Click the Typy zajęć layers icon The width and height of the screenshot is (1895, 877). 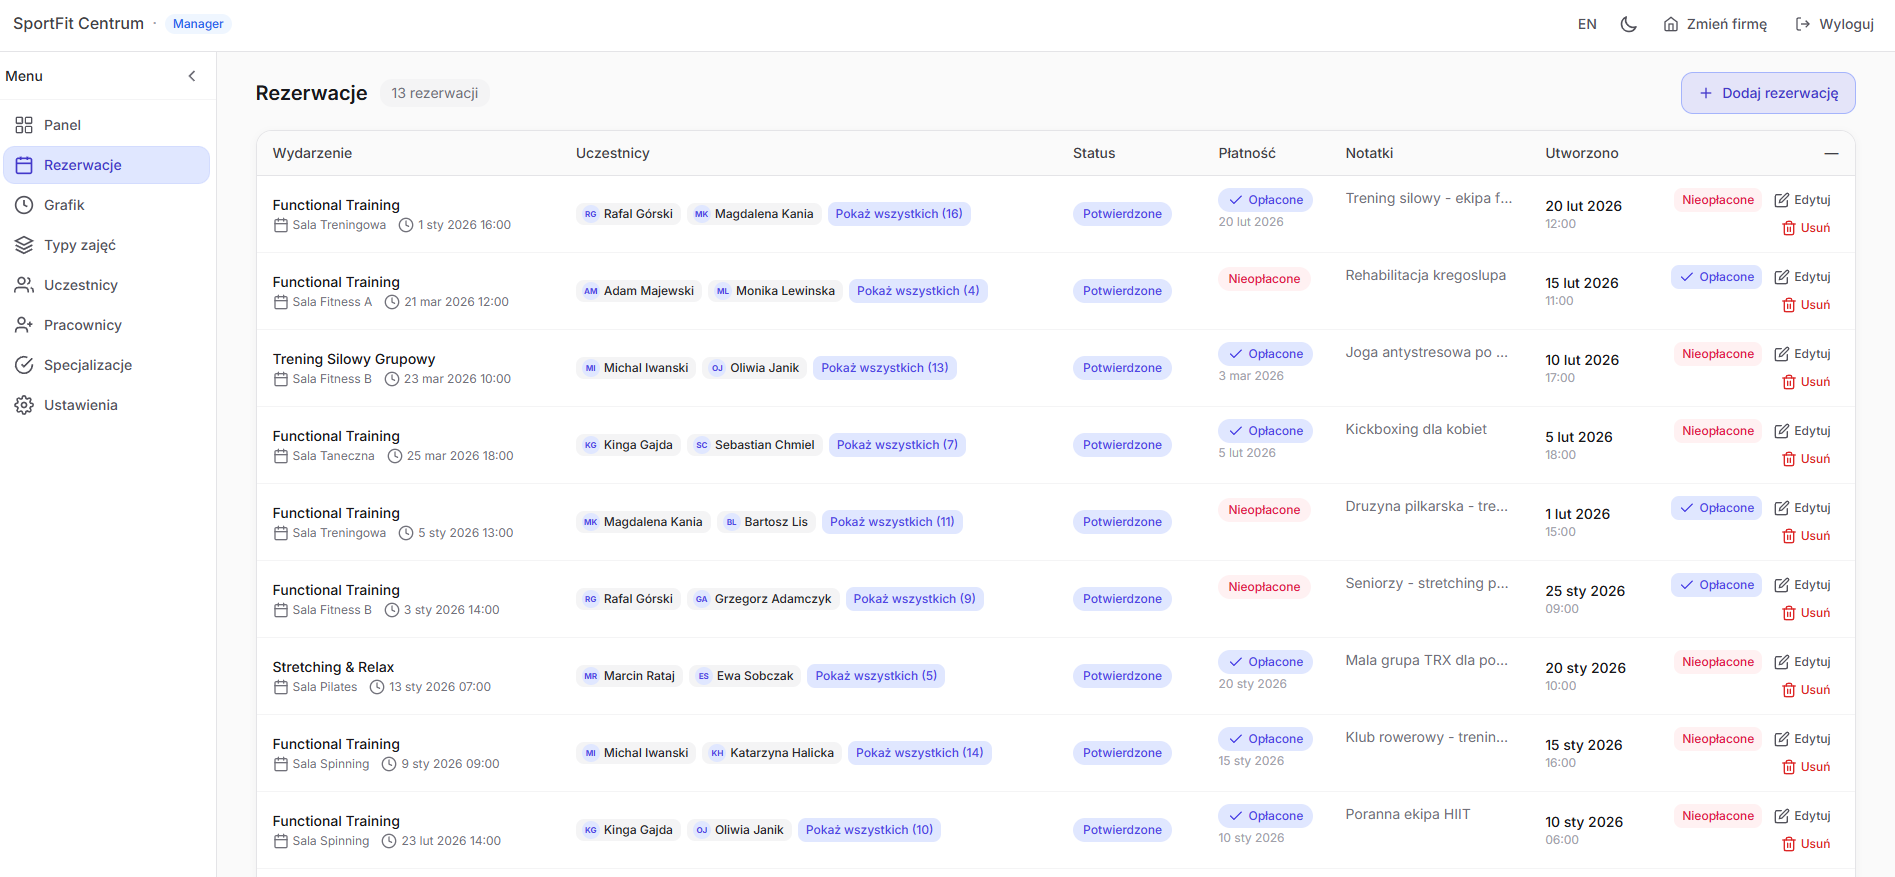pyautogui.click(x=24, y=245)
